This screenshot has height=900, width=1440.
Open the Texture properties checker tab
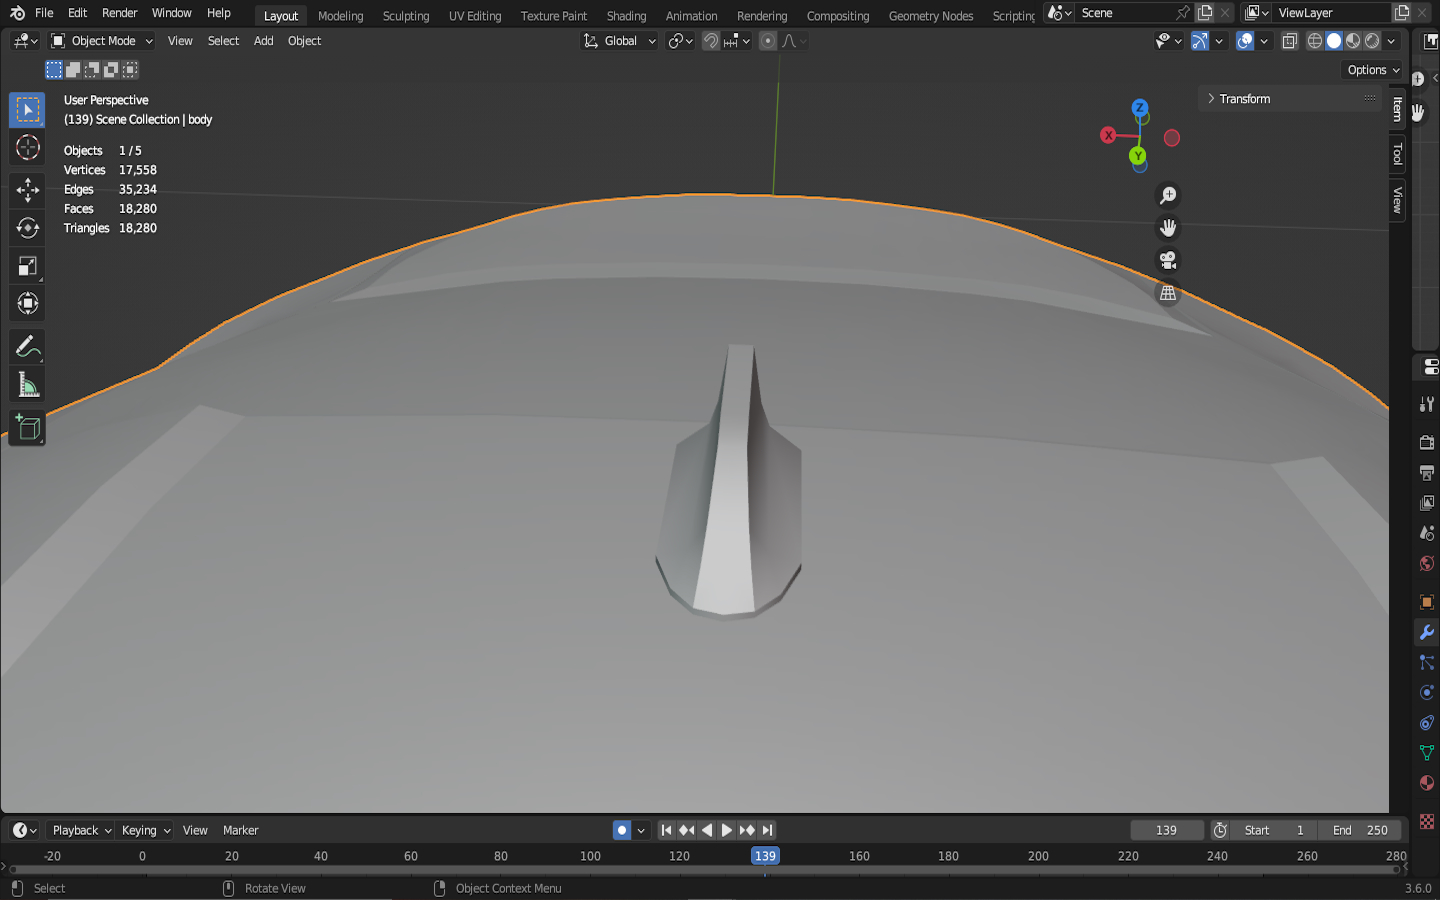(x=1427, y=821)
